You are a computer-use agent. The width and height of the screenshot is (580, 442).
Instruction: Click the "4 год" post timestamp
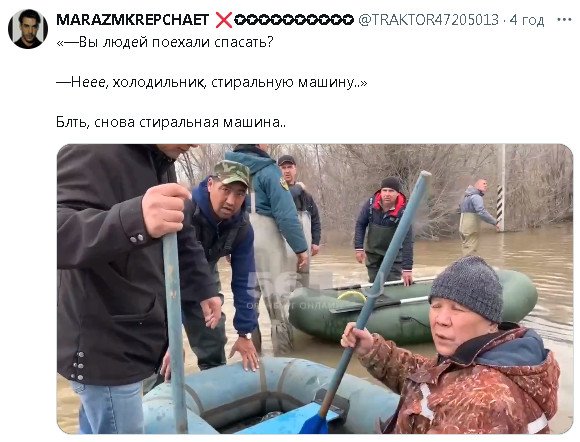(527, 20)
